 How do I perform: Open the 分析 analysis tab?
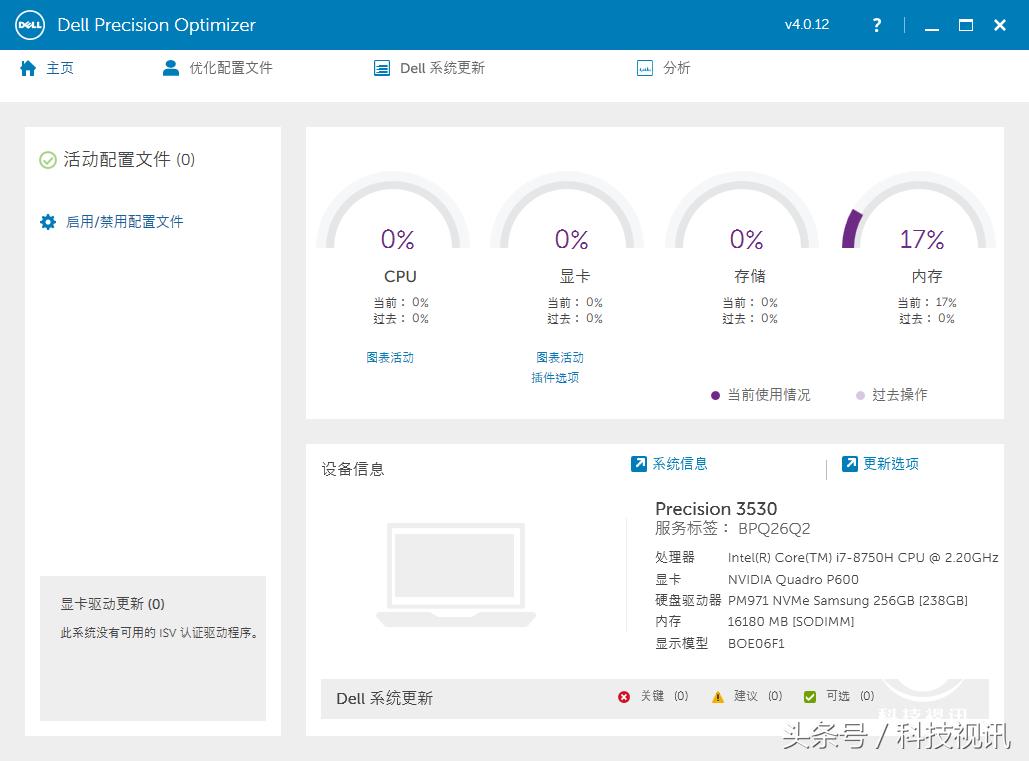coord(664,68)
